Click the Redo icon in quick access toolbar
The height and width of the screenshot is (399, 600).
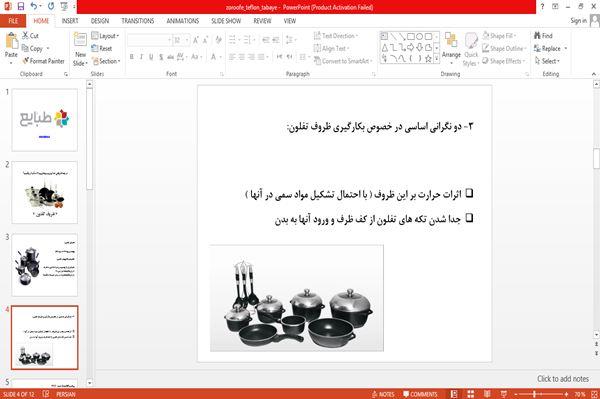[51, 6]
